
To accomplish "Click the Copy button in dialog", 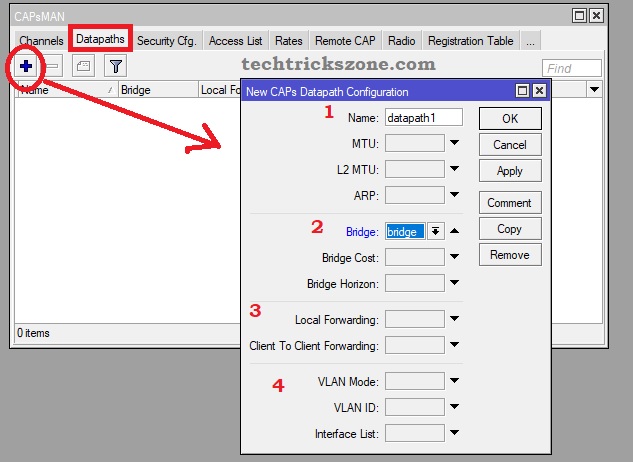I will [x=509, y=229].
